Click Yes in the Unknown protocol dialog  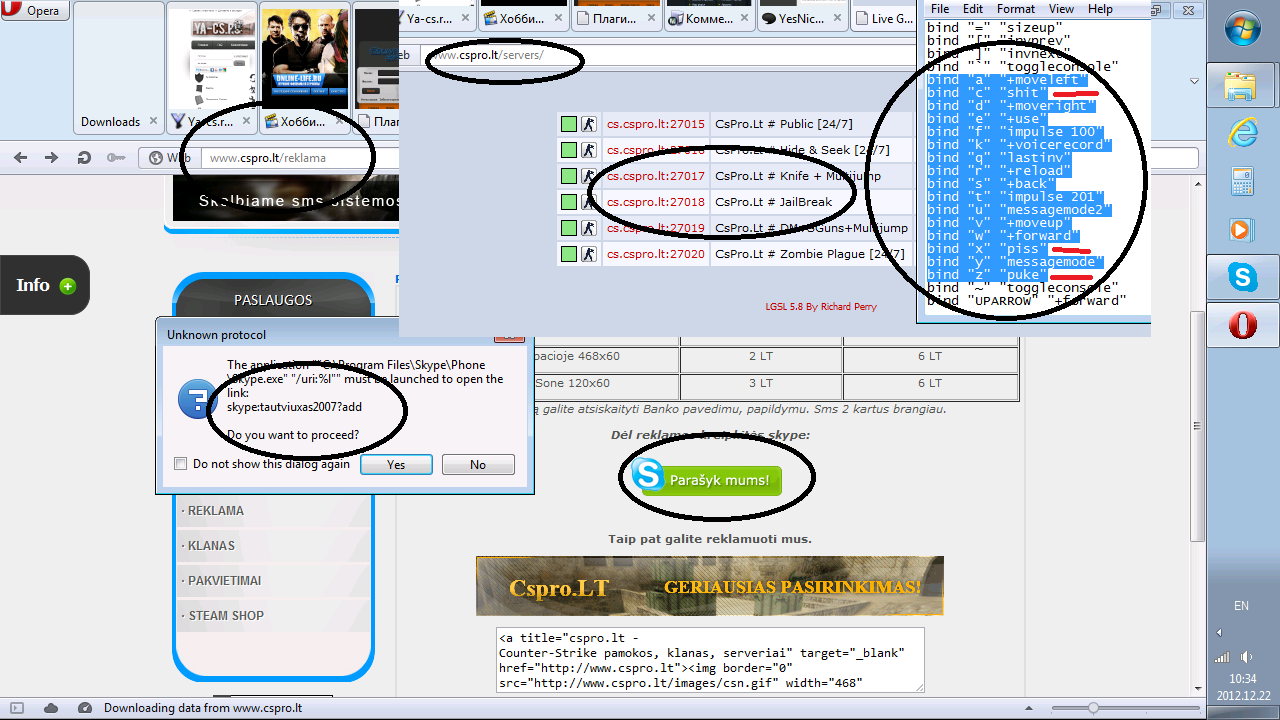click(396, 464)
